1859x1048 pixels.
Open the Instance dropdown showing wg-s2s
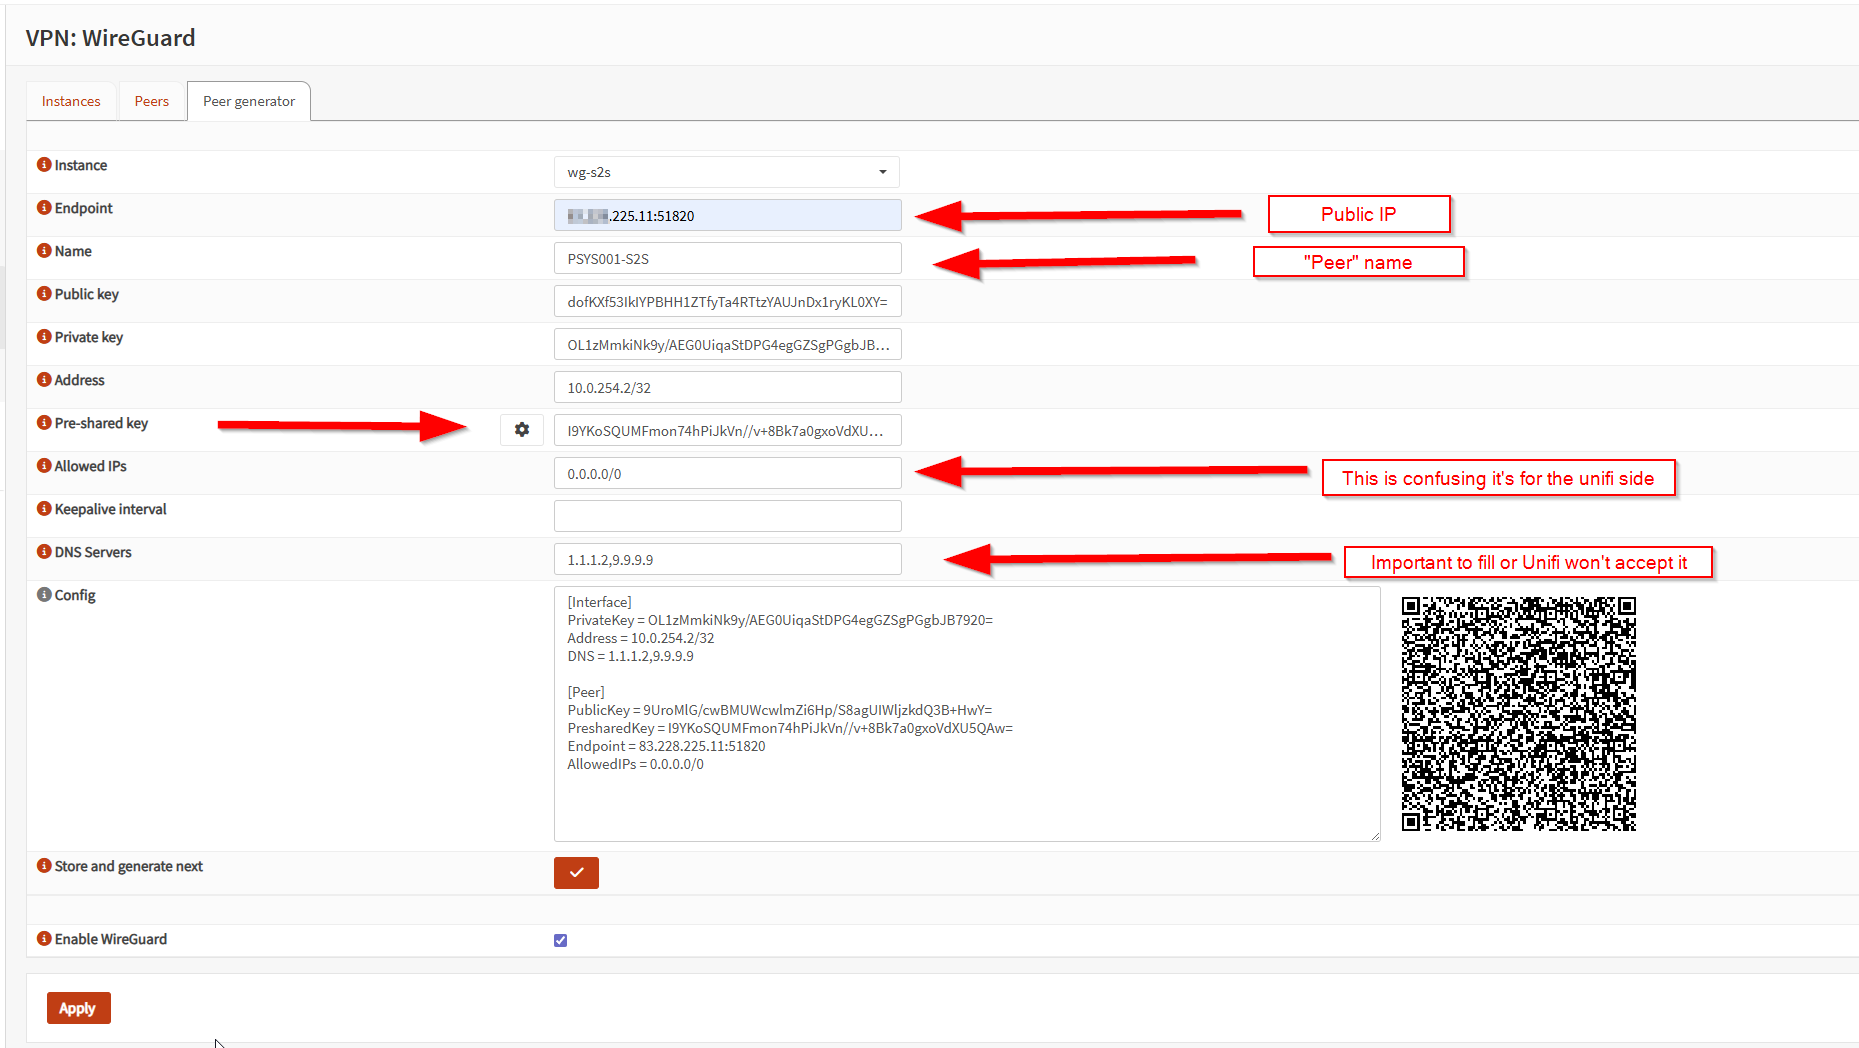click(x=726, y=172)
